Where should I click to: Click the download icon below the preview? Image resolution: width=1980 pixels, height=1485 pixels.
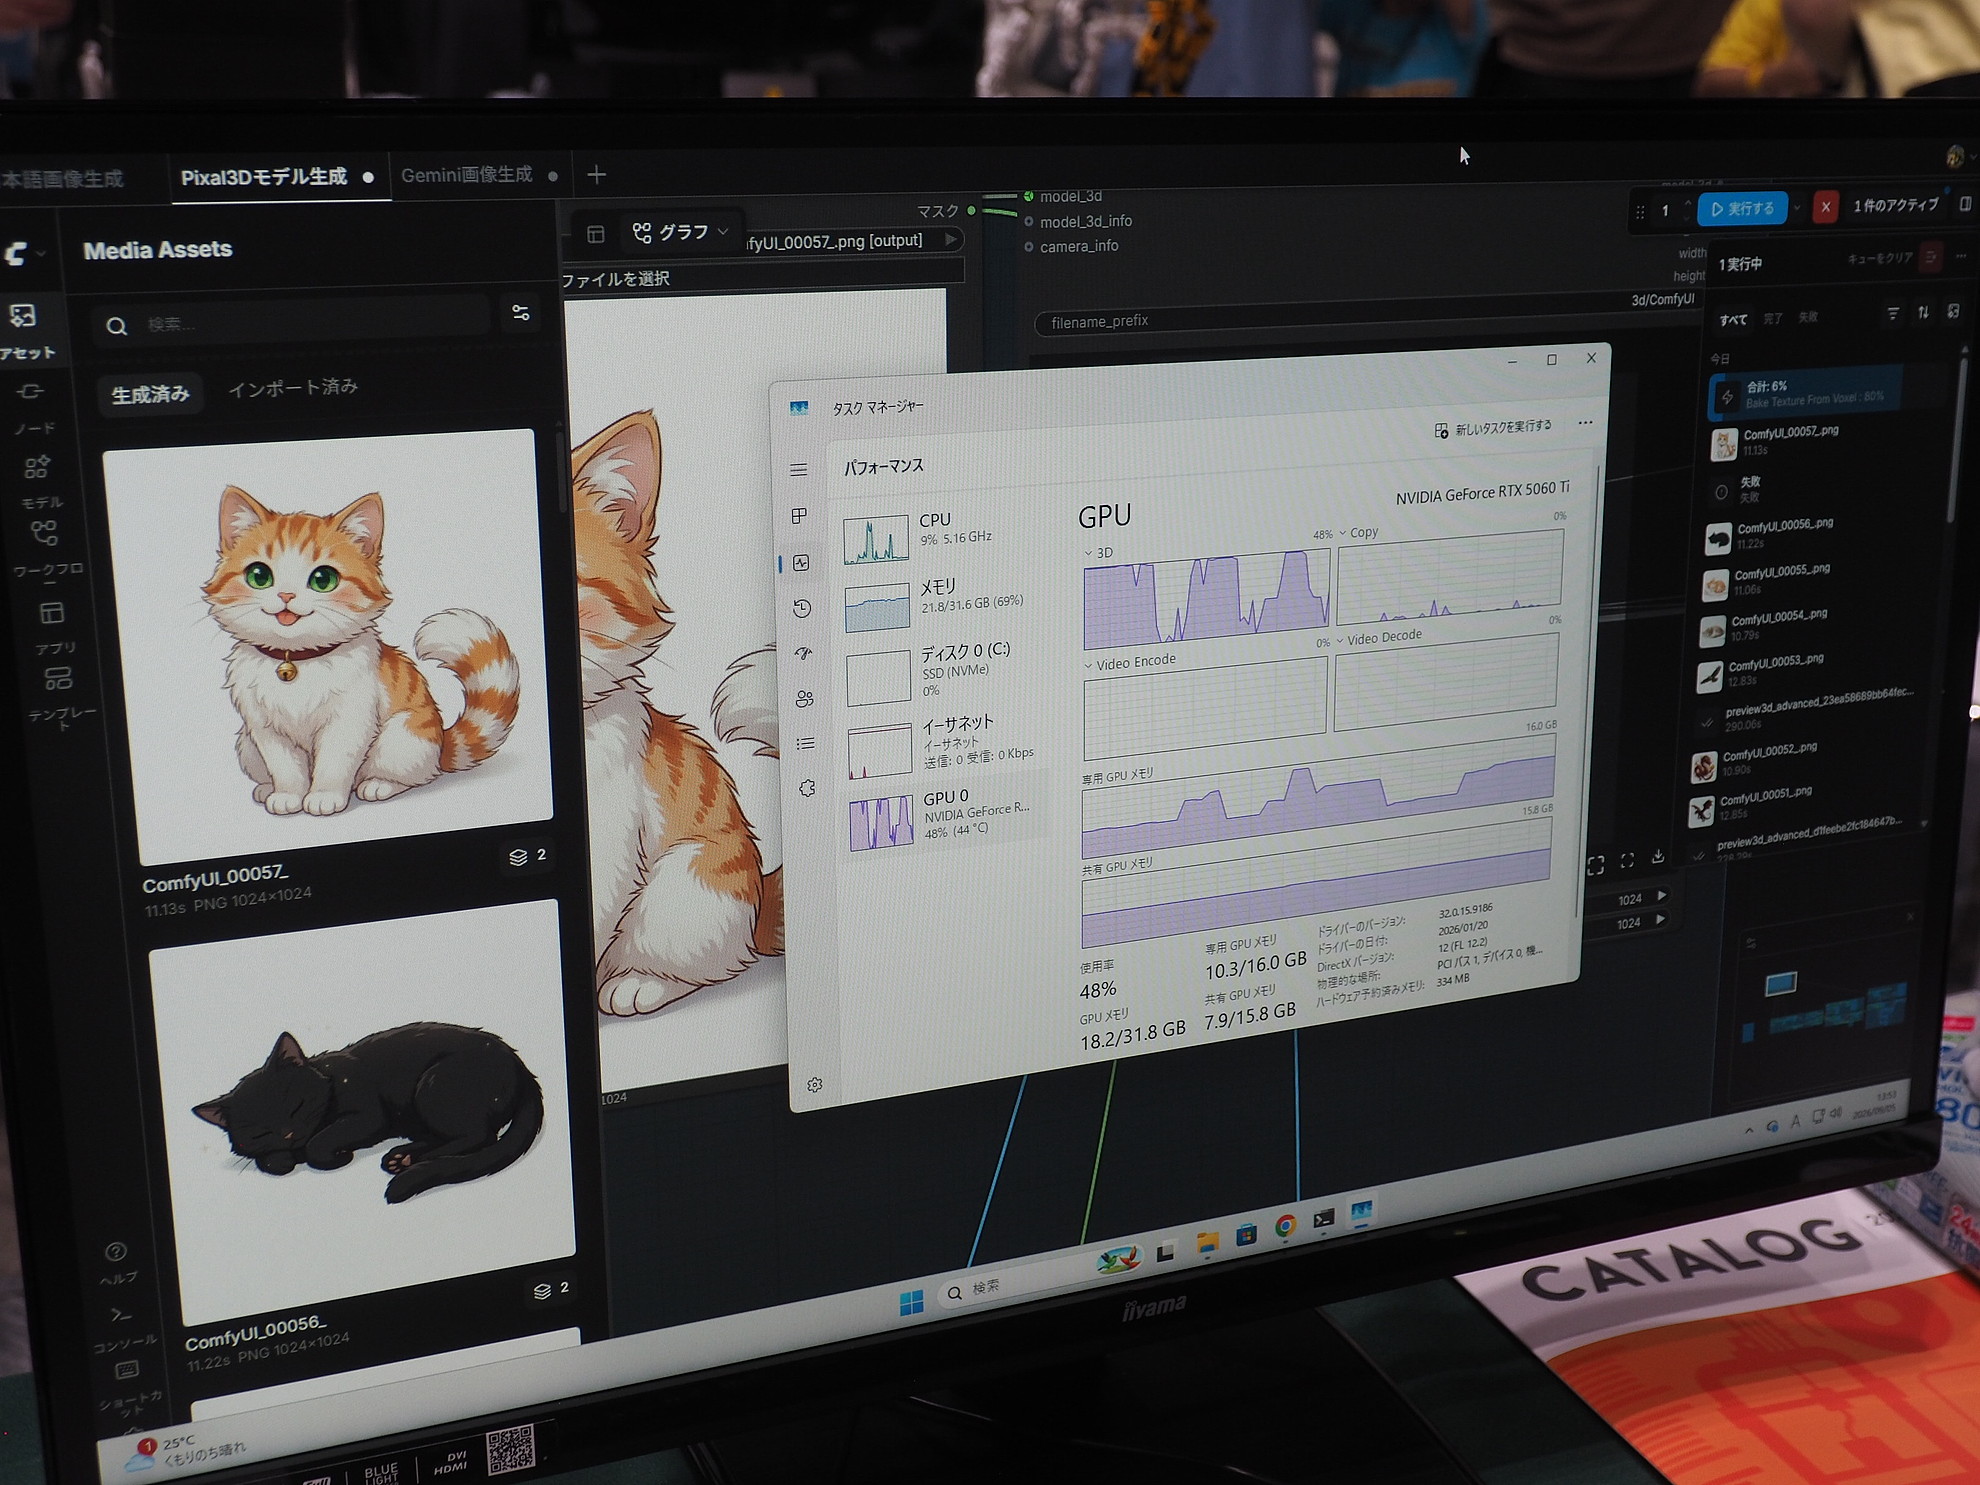1658,856
